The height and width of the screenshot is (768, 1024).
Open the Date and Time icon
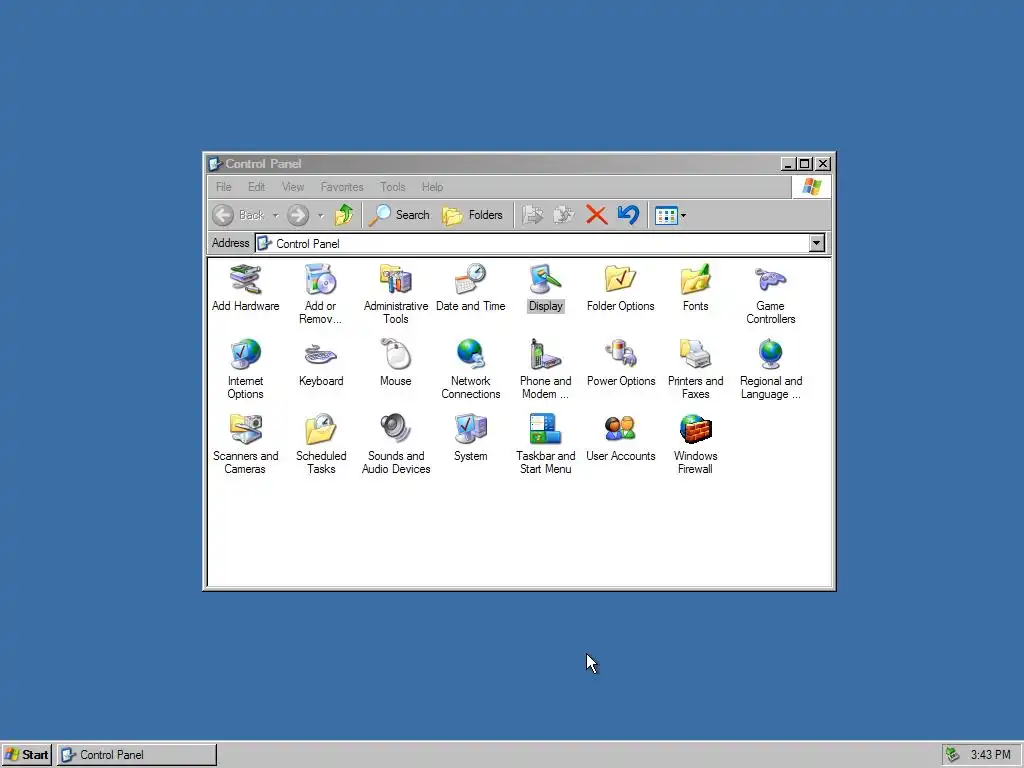[470, 280]
